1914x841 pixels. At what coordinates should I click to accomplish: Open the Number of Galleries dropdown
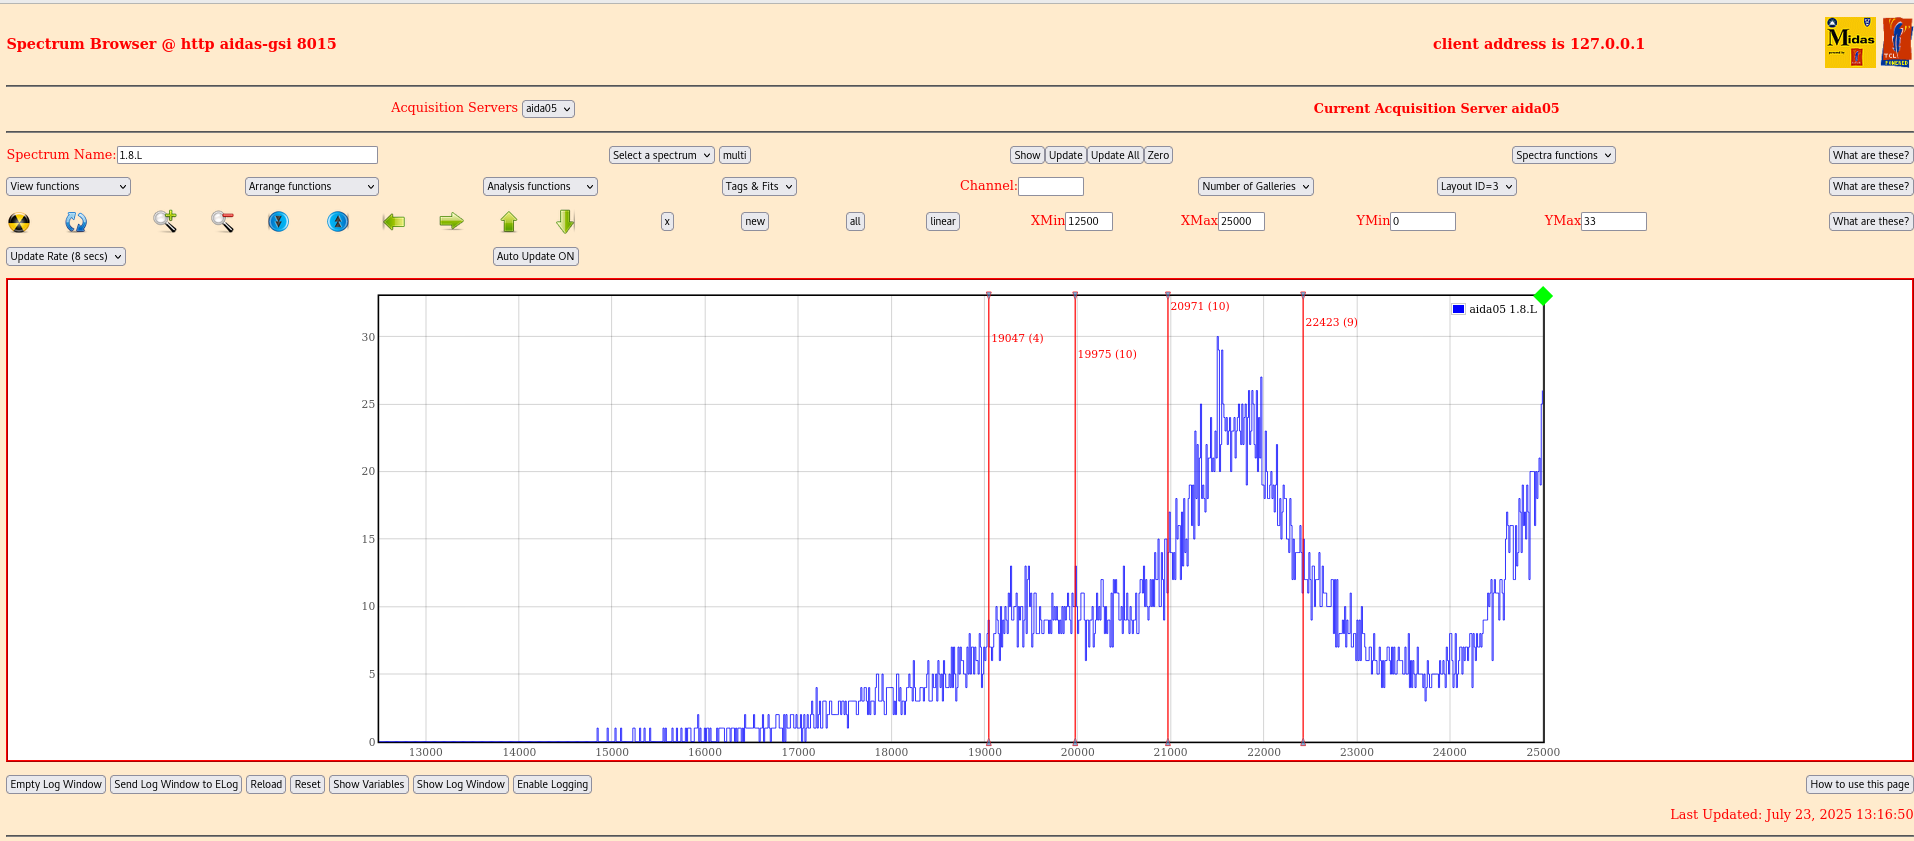point(1255,187)
